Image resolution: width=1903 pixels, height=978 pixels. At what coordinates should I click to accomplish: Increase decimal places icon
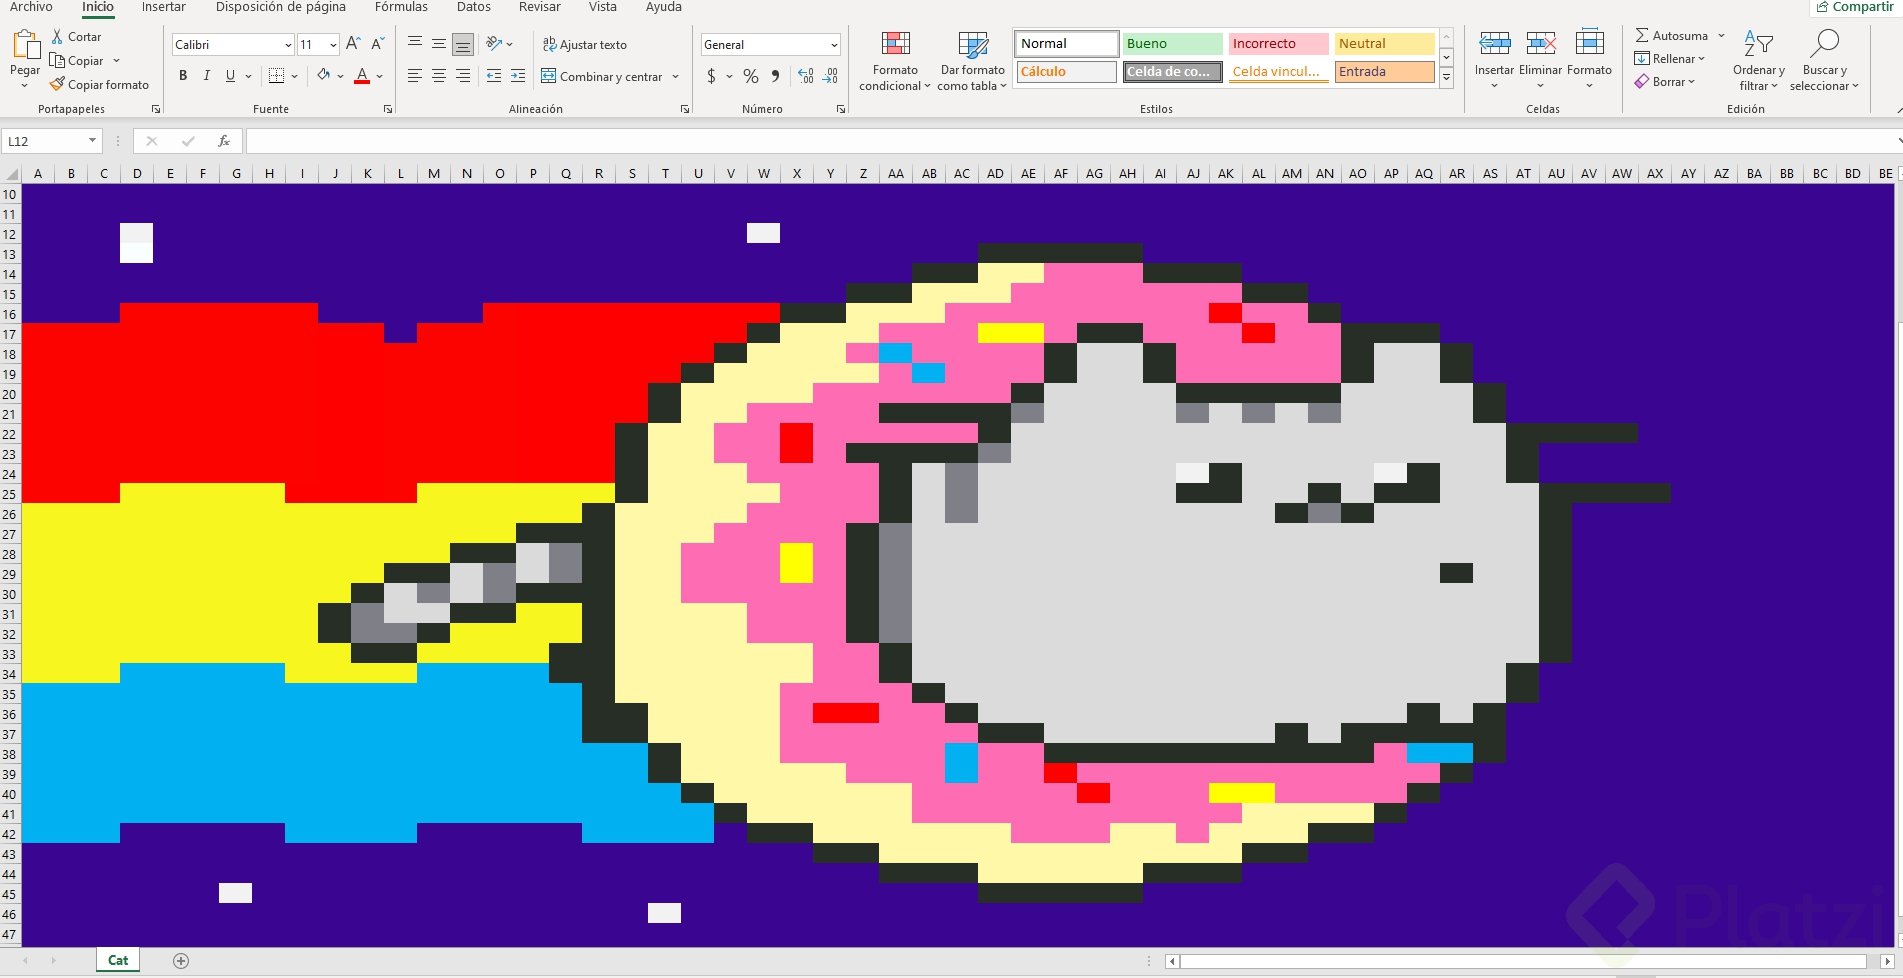806,76
